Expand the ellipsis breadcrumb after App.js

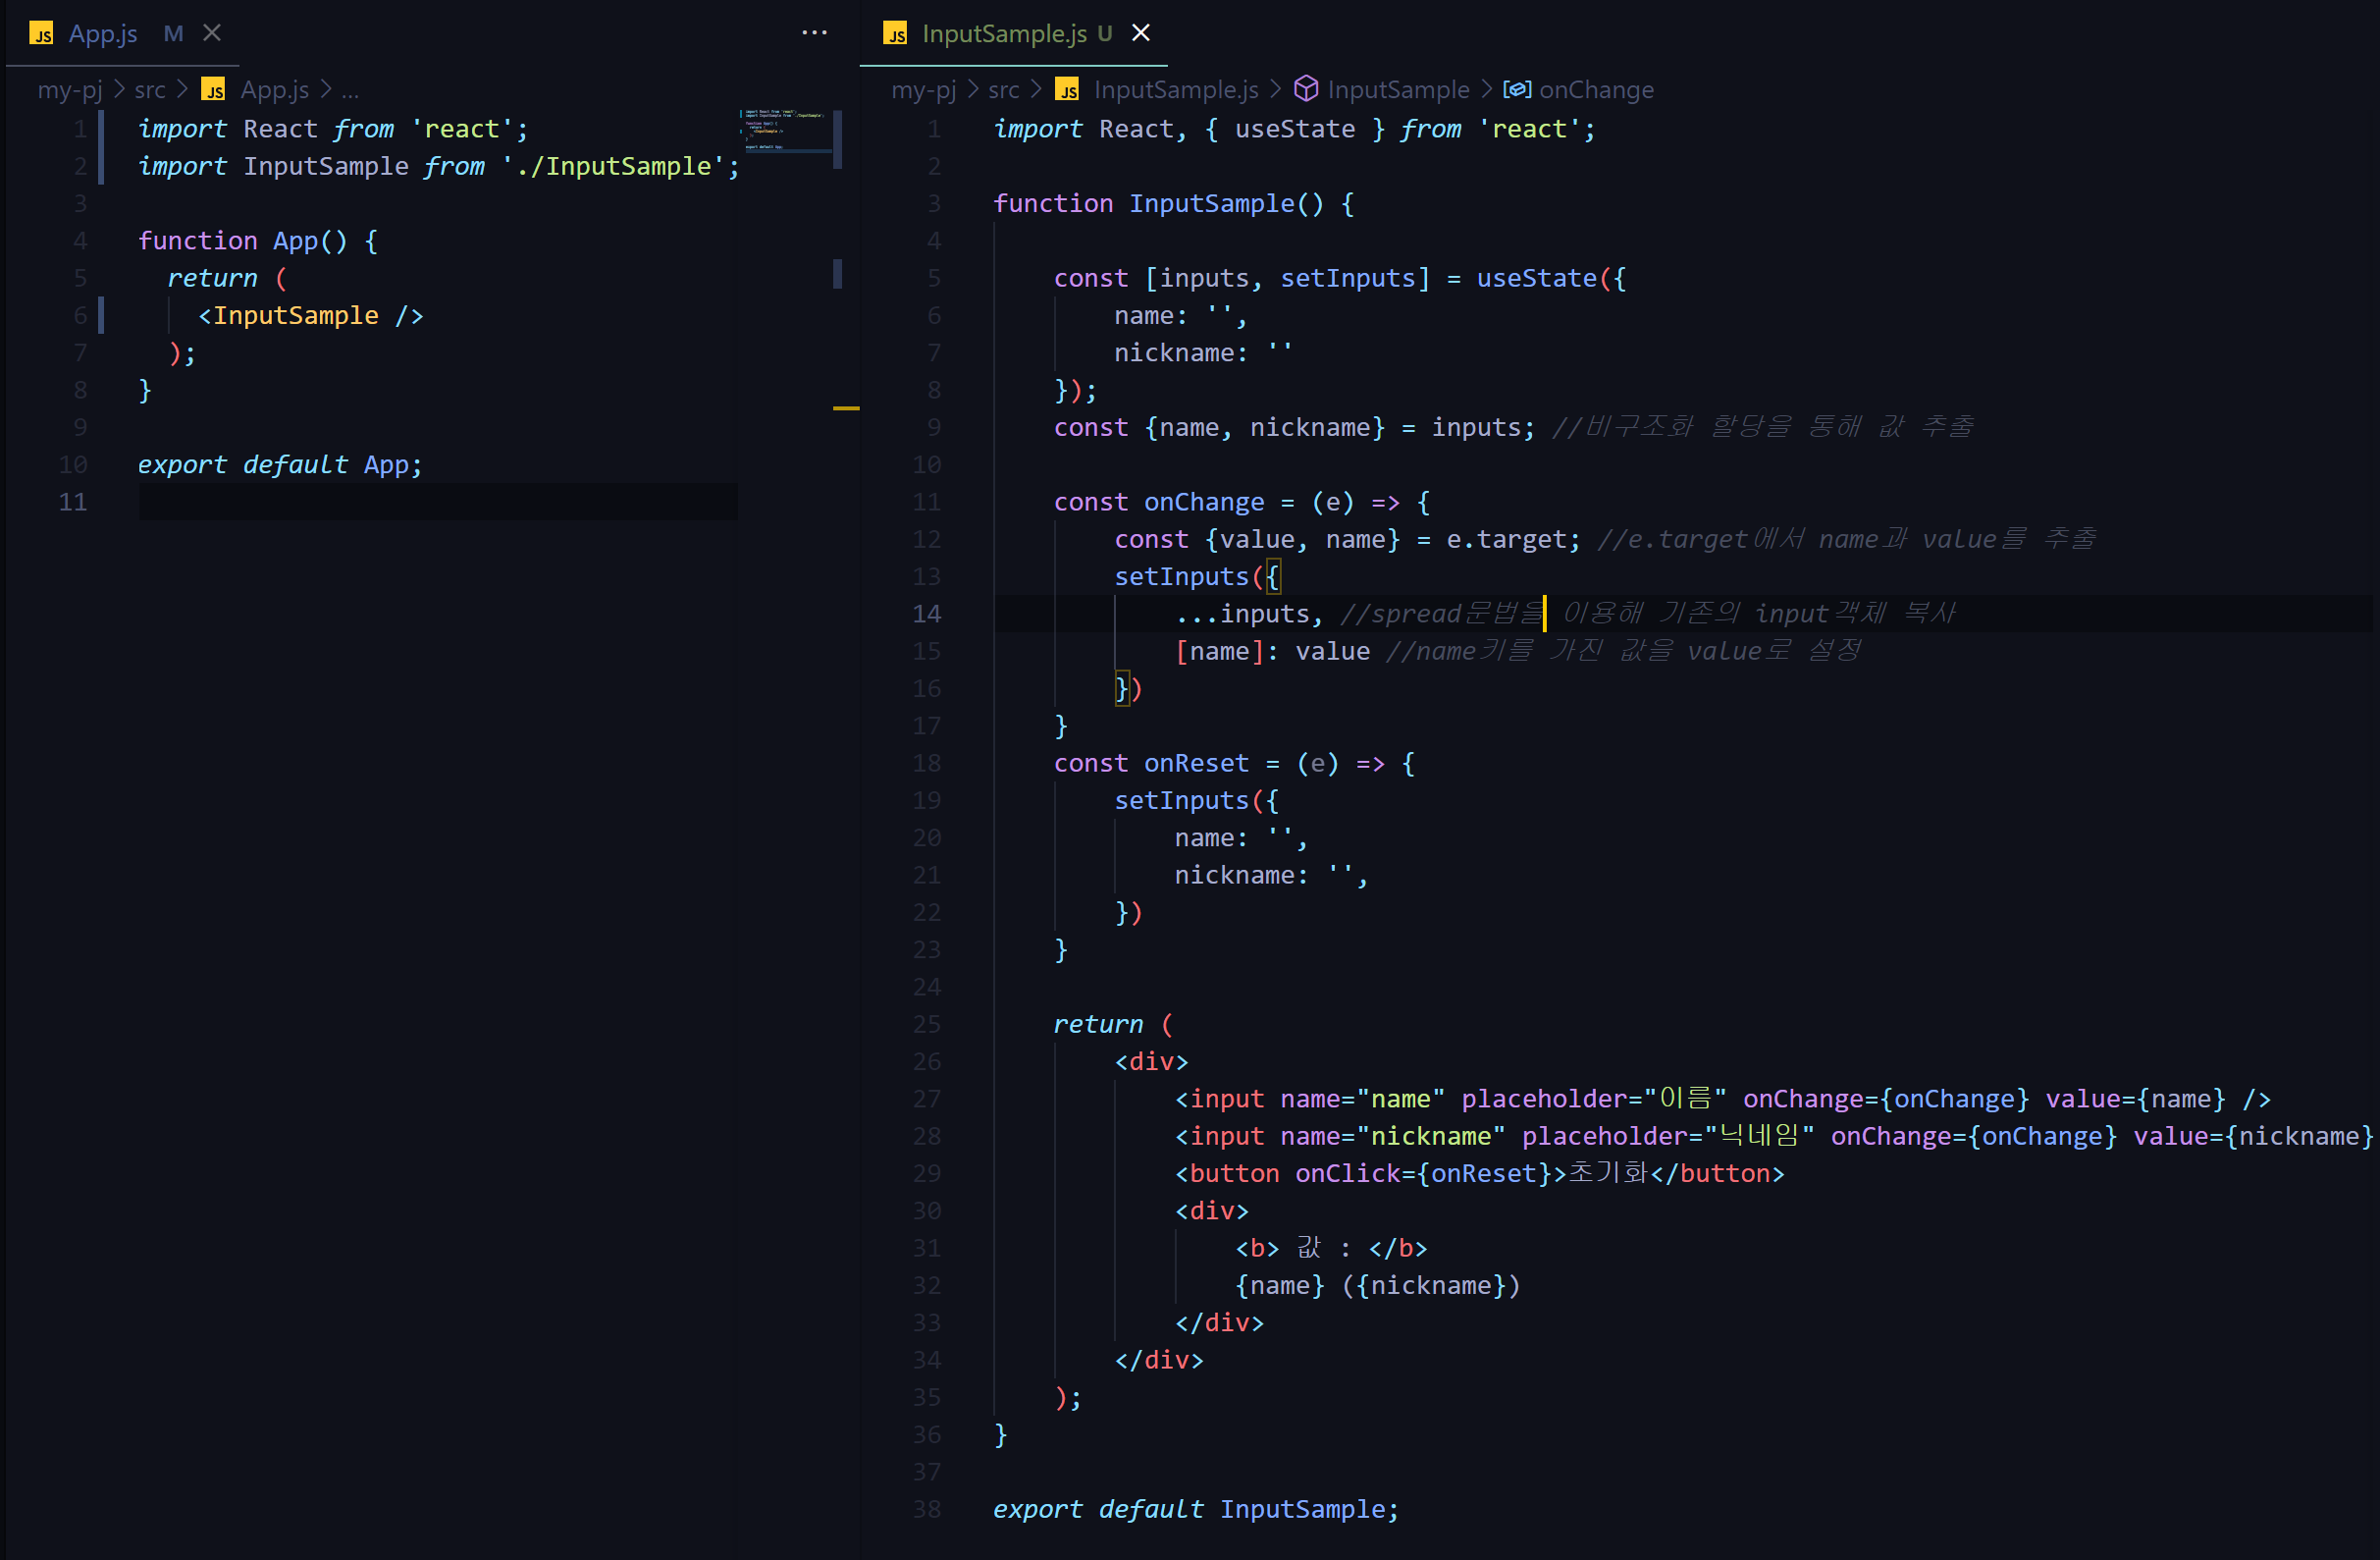pos(350,90)
